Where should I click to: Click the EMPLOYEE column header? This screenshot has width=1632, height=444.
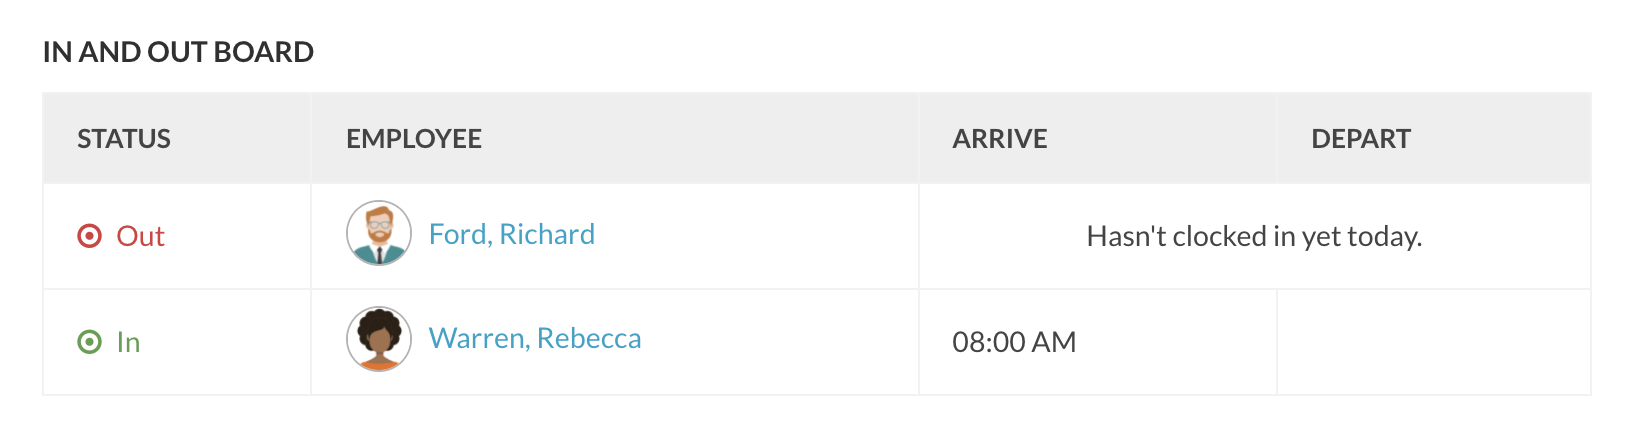point(414,139)
